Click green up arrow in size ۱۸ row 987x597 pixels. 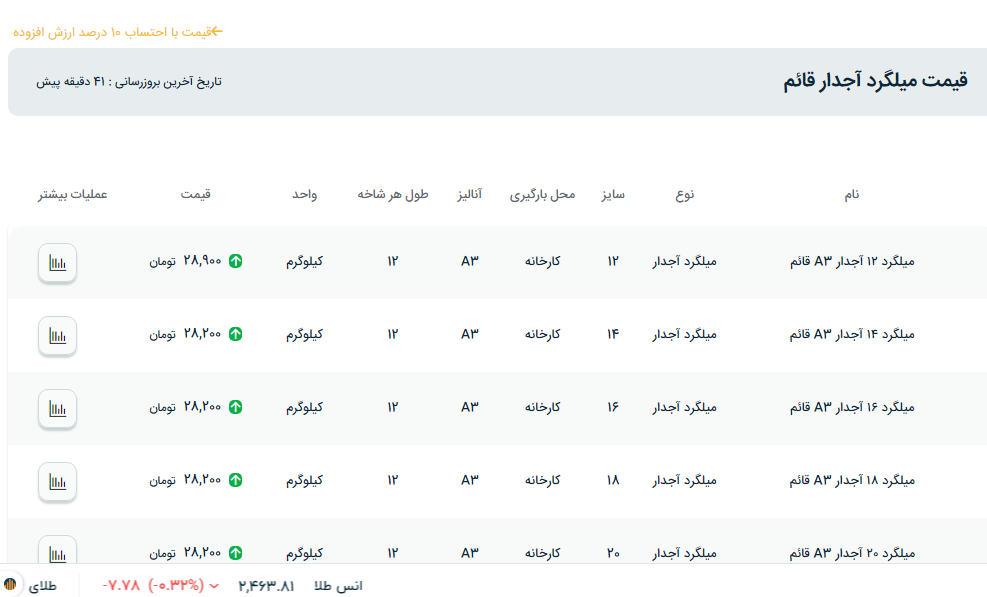click(236, 480)
